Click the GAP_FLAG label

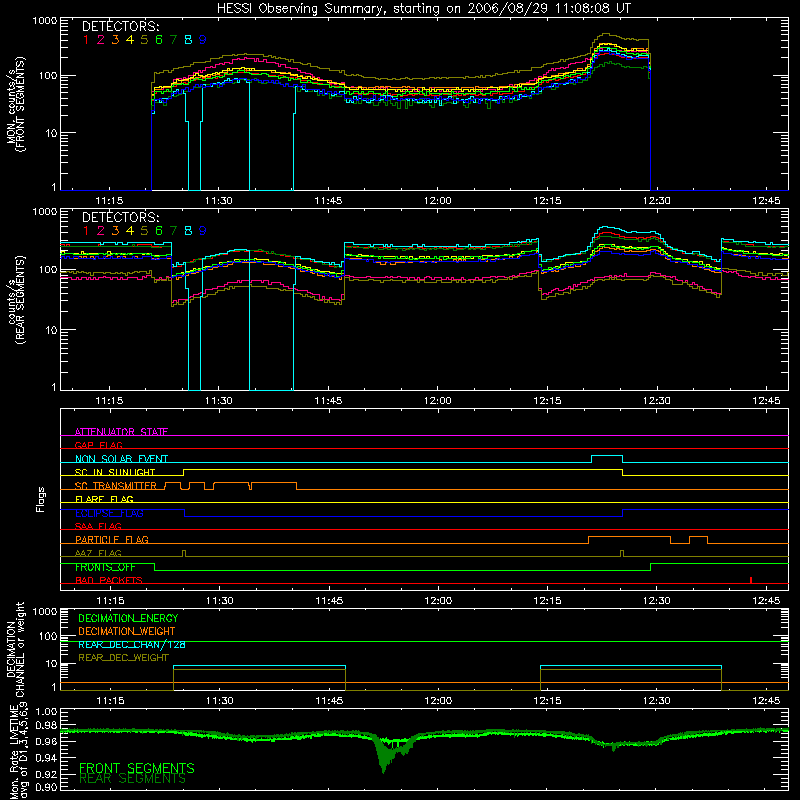tap(98, 445)
